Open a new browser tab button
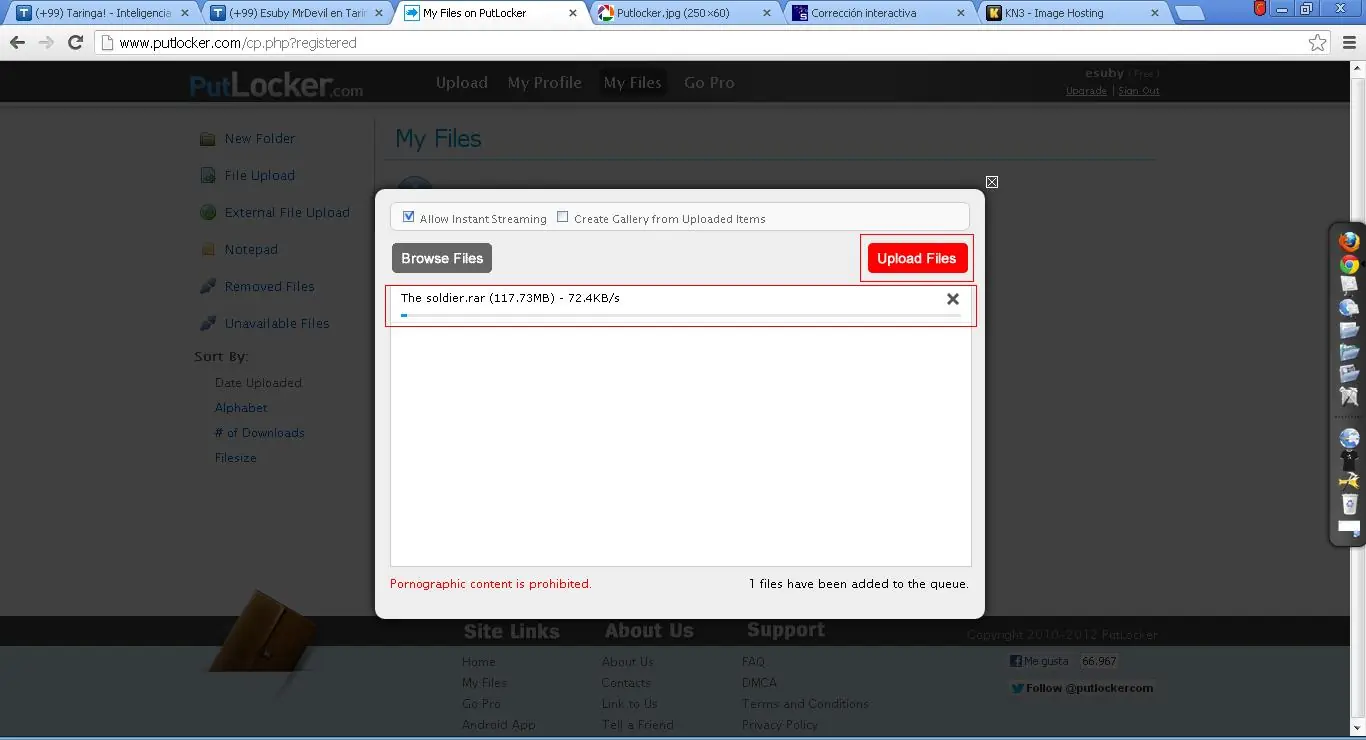The width and height of the screenshot is (1366, 740). (x=1189, y=13)
